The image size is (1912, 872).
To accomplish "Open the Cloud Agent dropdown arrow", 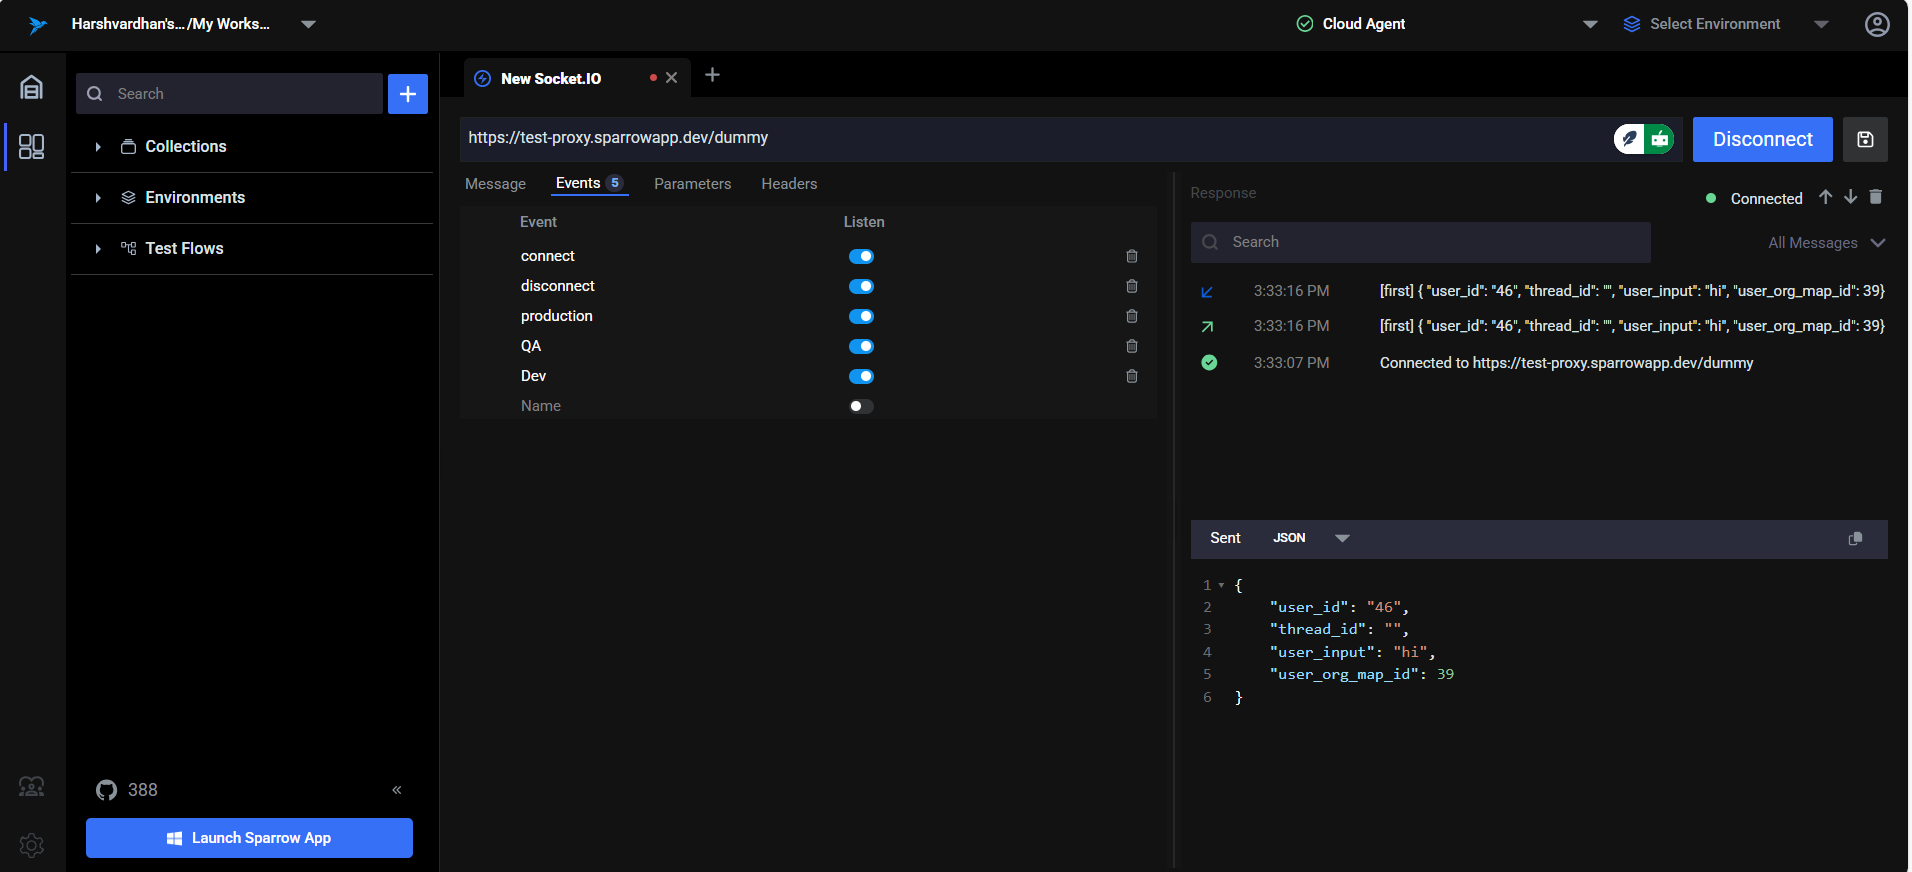I will 1590,24.
